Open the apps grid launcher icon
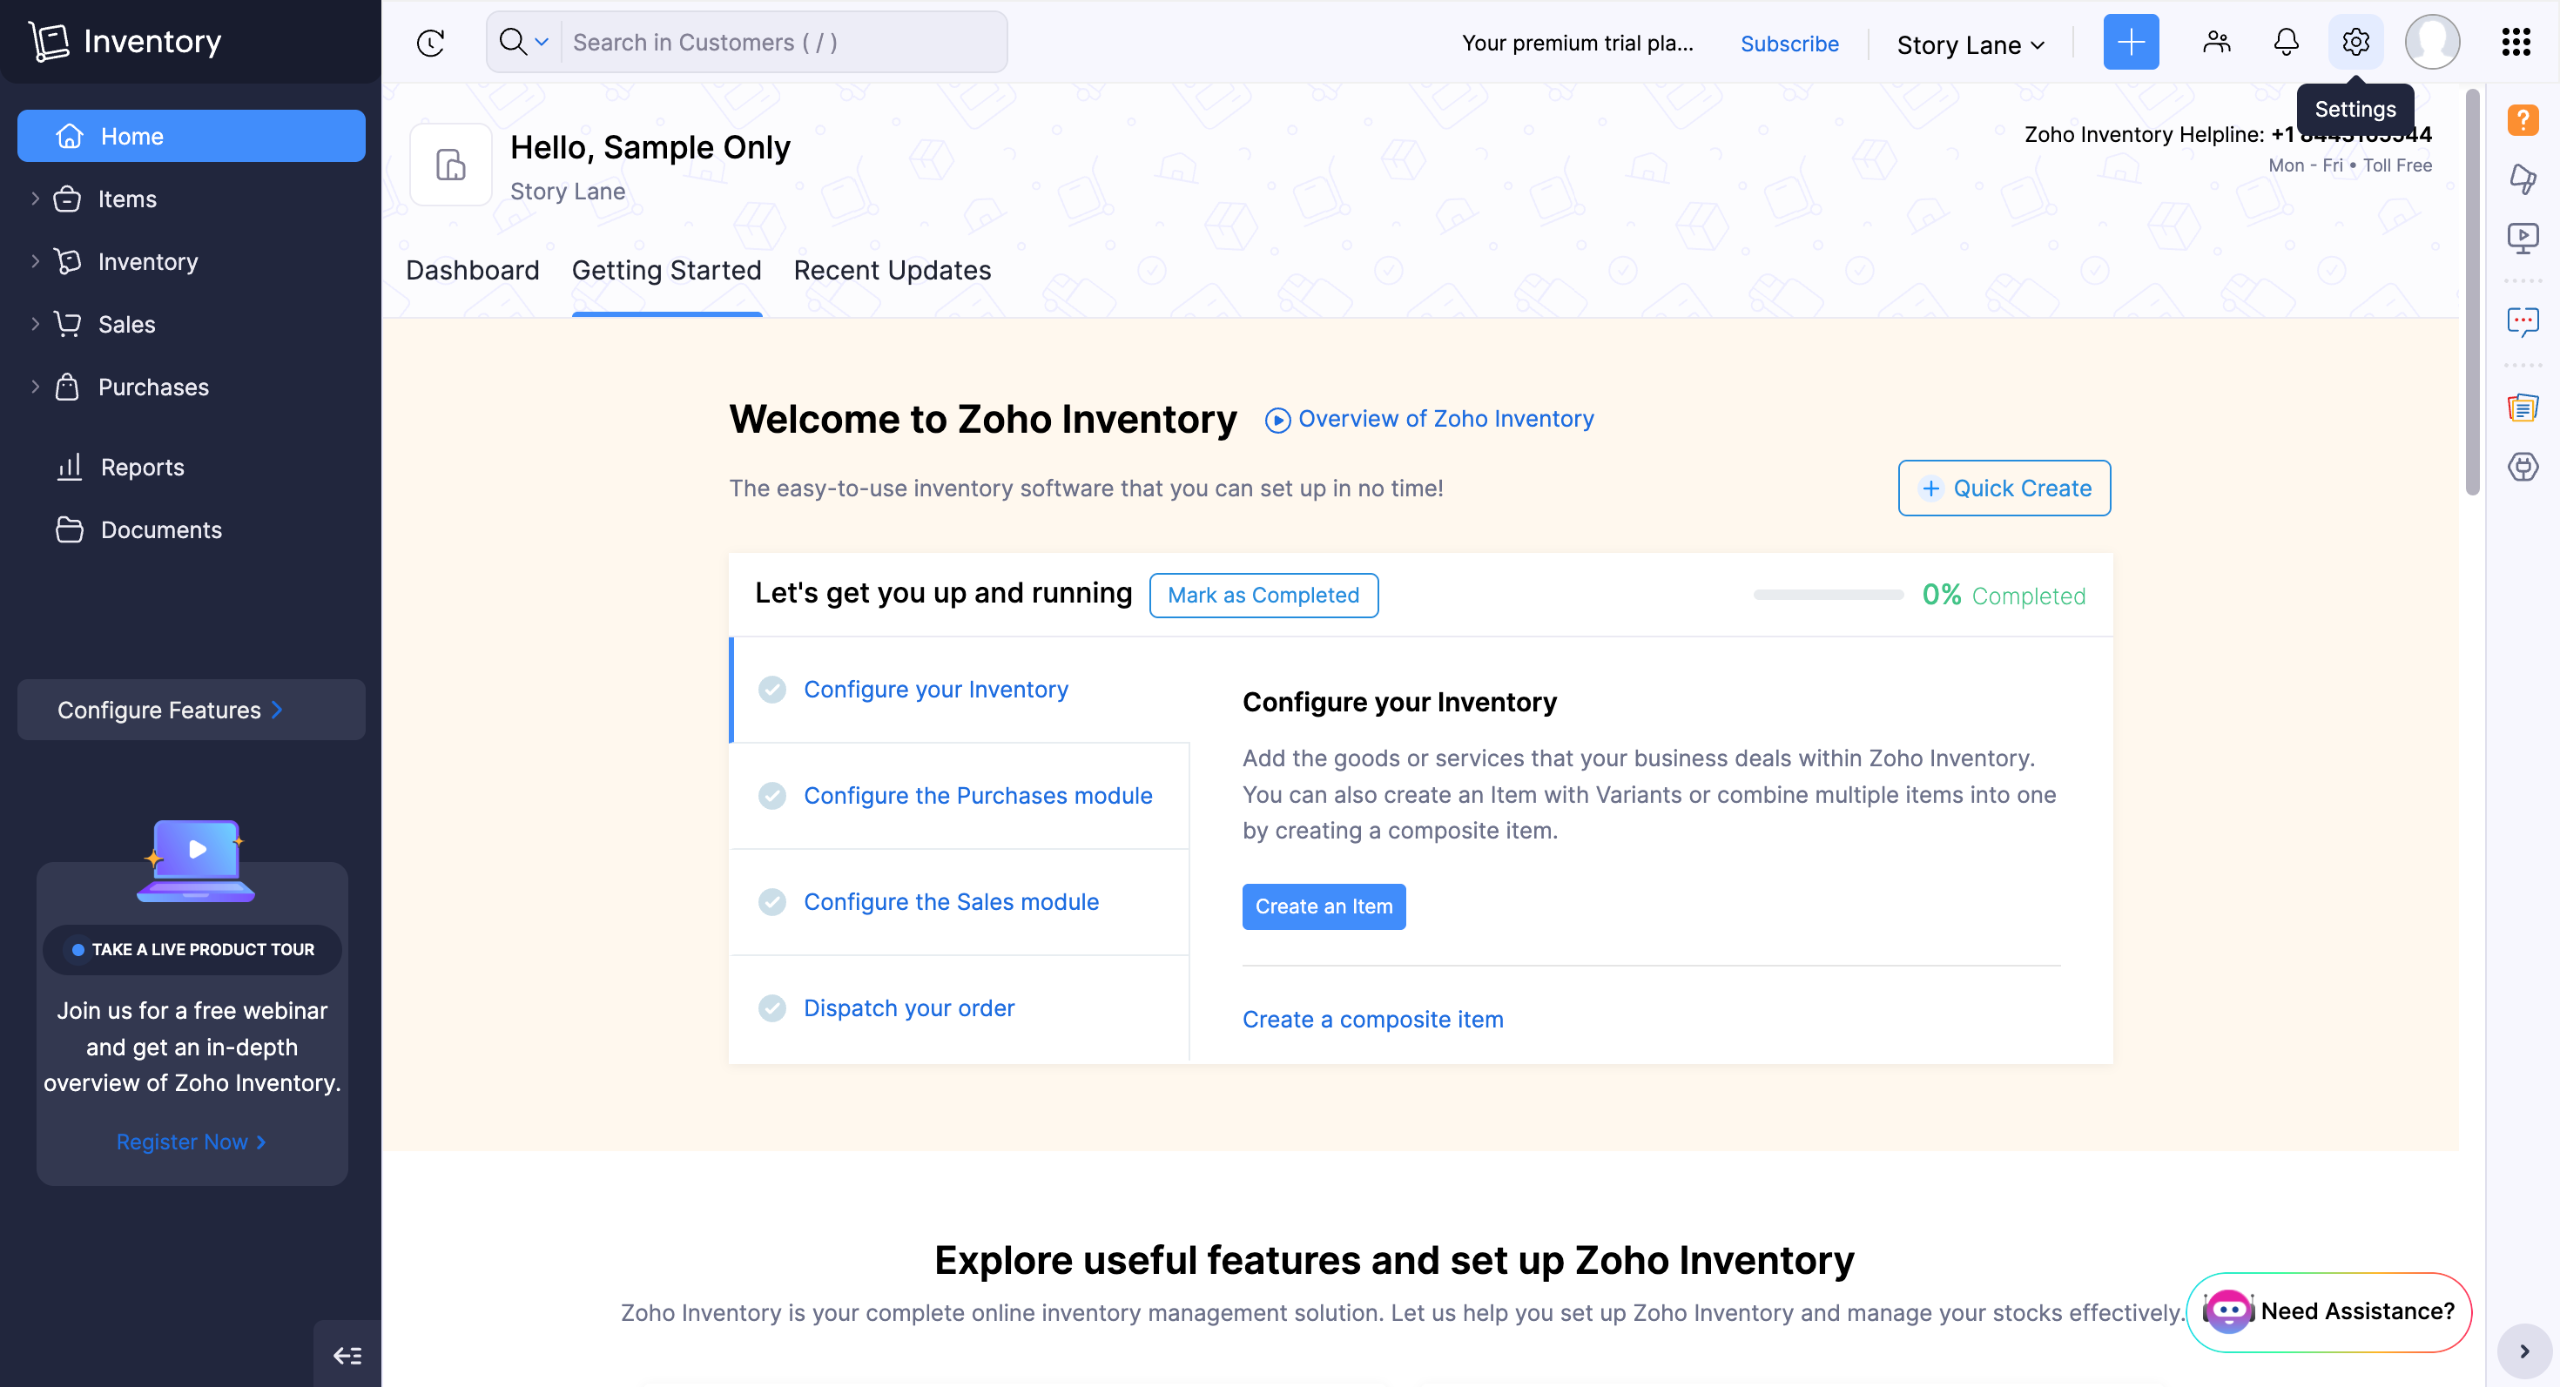Viewport: 2560px width, 1387px height. pos(2515,42)
